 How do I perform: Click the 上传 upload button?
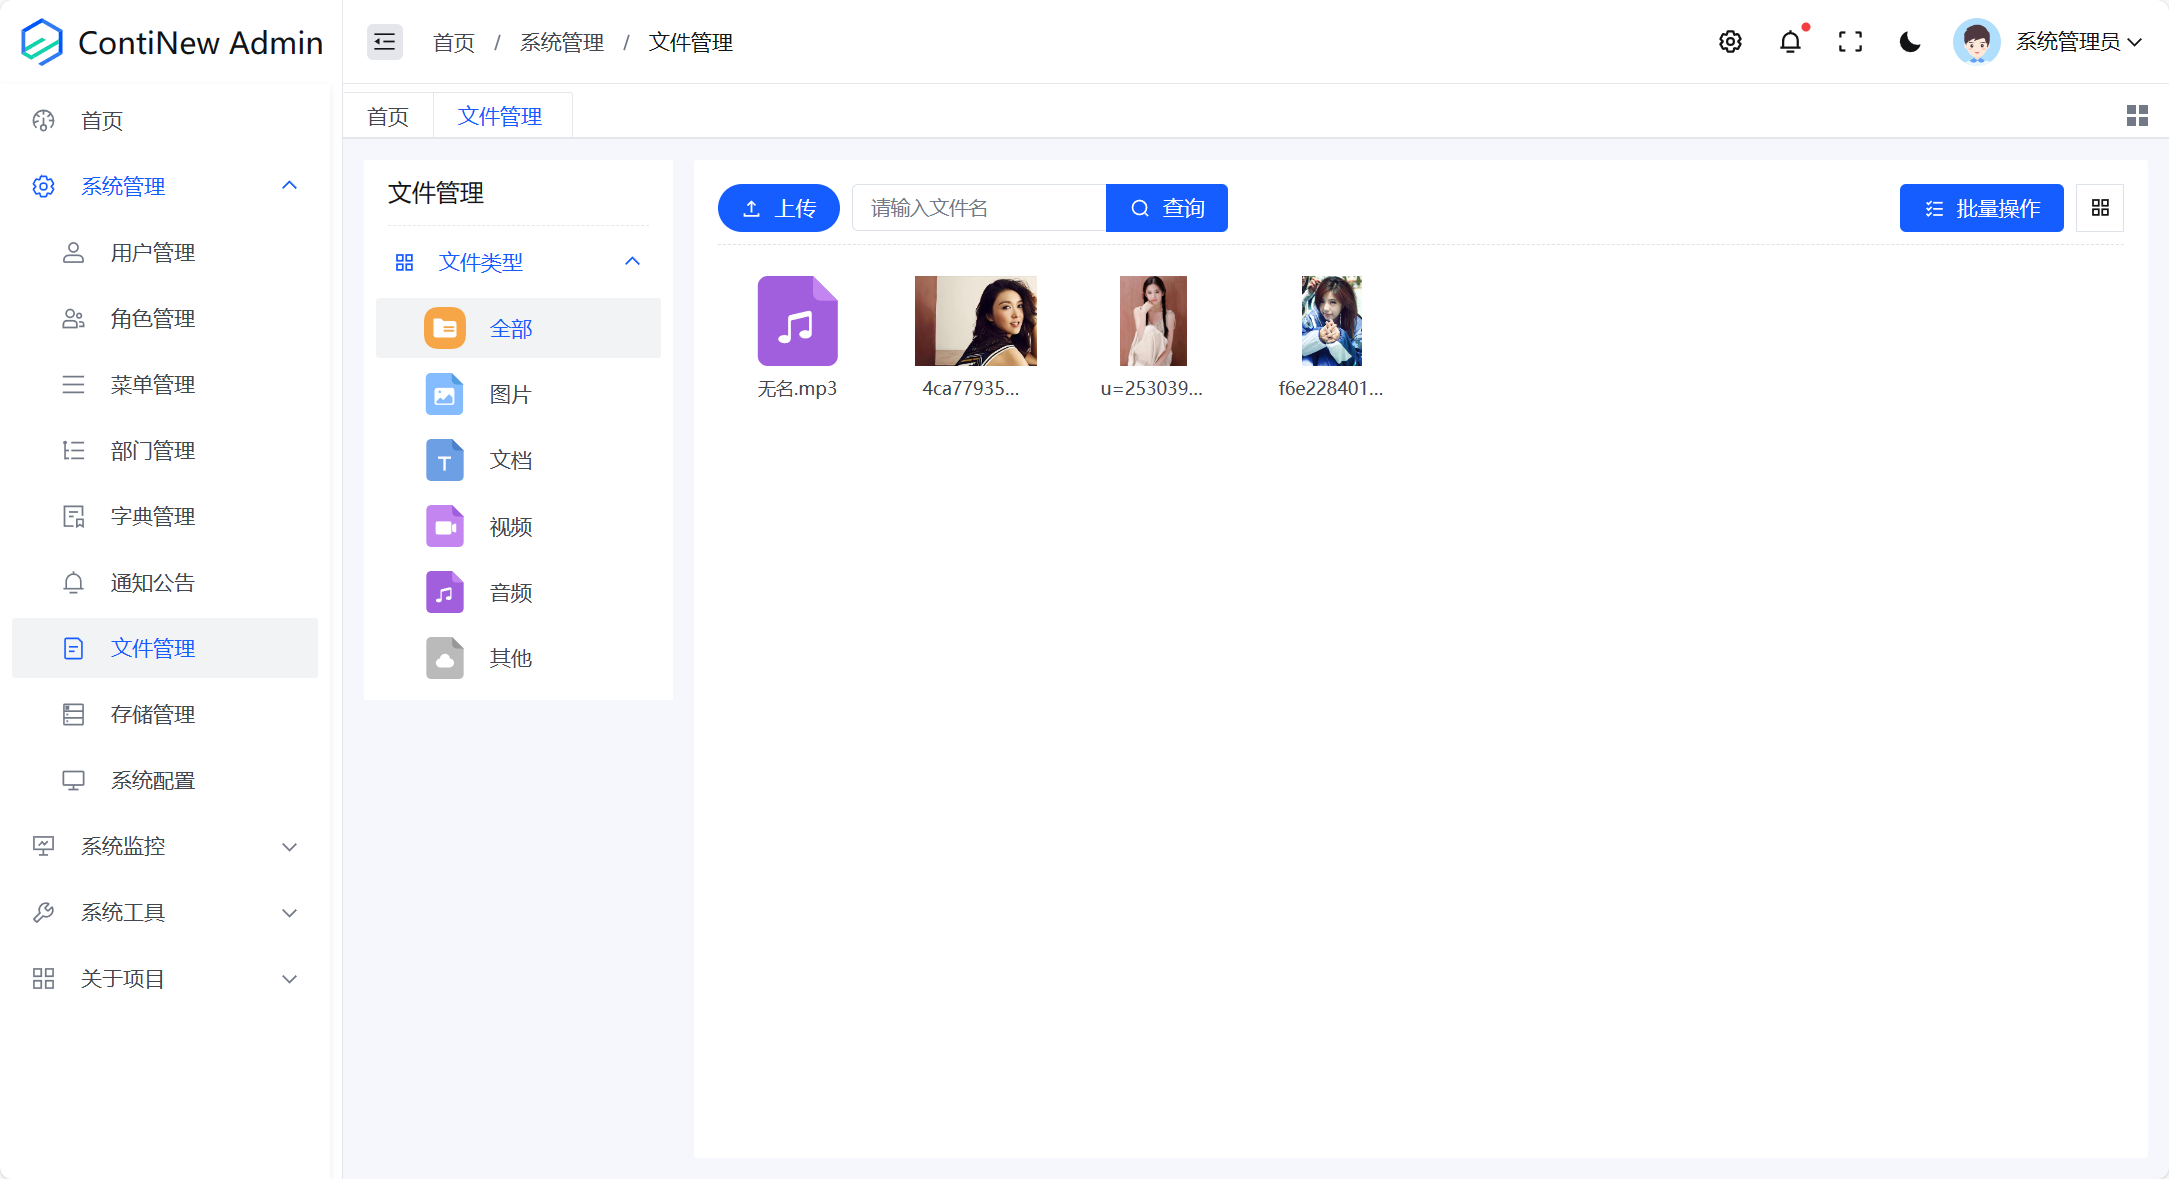point(778,207)
